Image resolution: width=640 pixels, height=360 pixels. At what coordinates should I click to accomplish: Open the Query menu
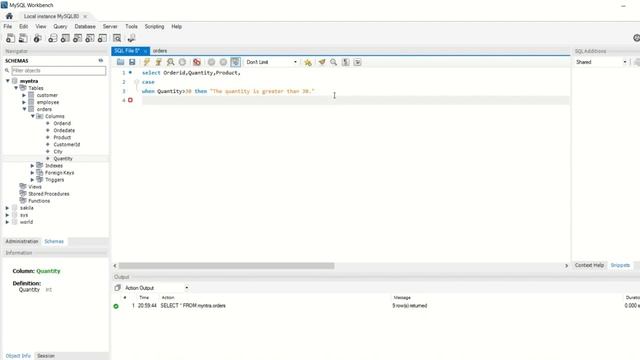coord(60,27)
